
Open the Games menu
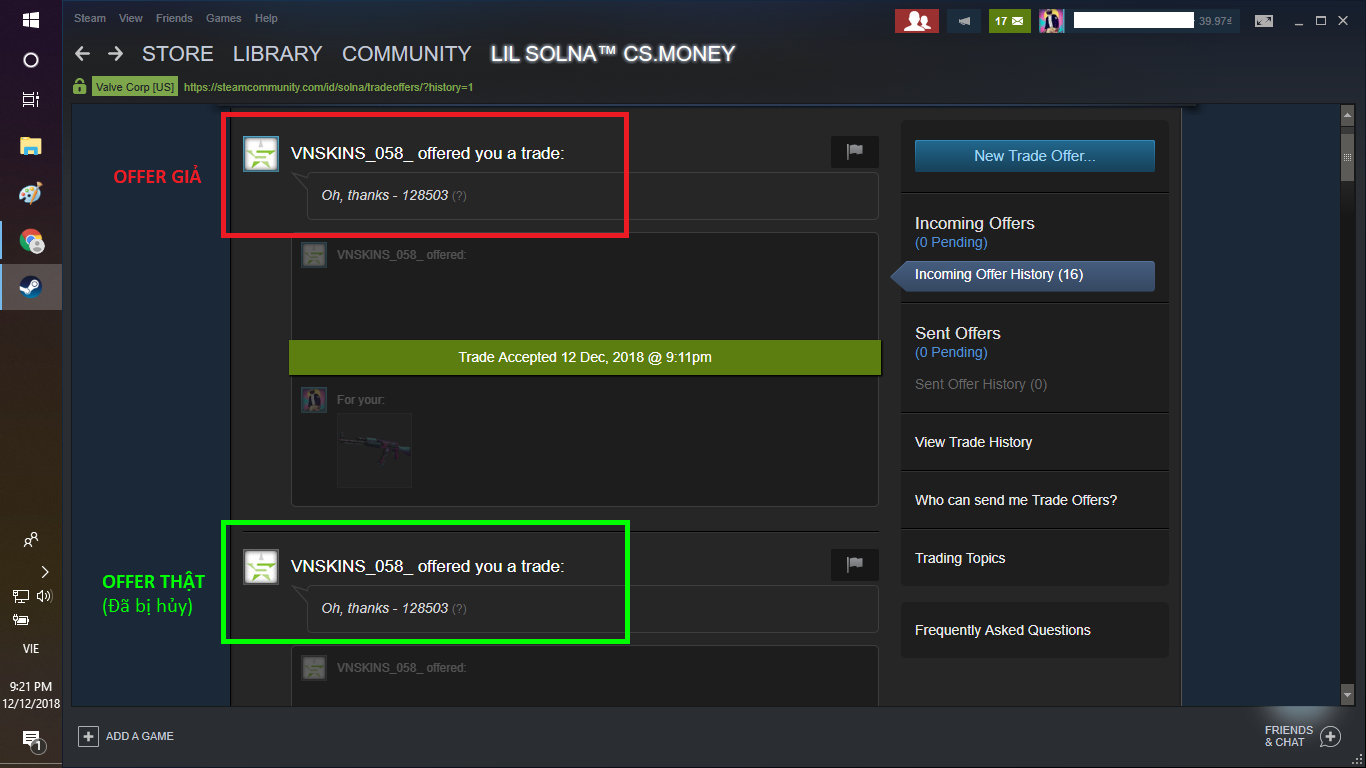[x=224, y=18]
